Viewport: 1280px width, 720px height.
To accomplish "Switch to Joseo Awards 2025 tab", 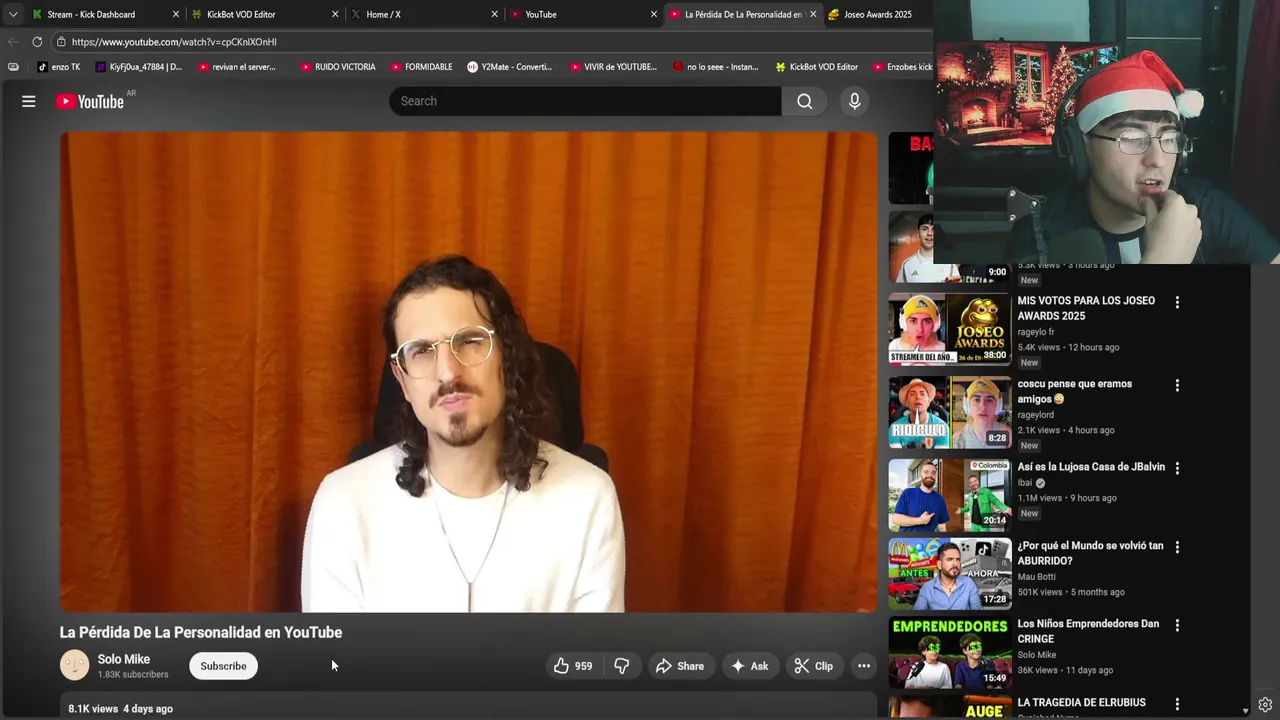I will [877, 14].
